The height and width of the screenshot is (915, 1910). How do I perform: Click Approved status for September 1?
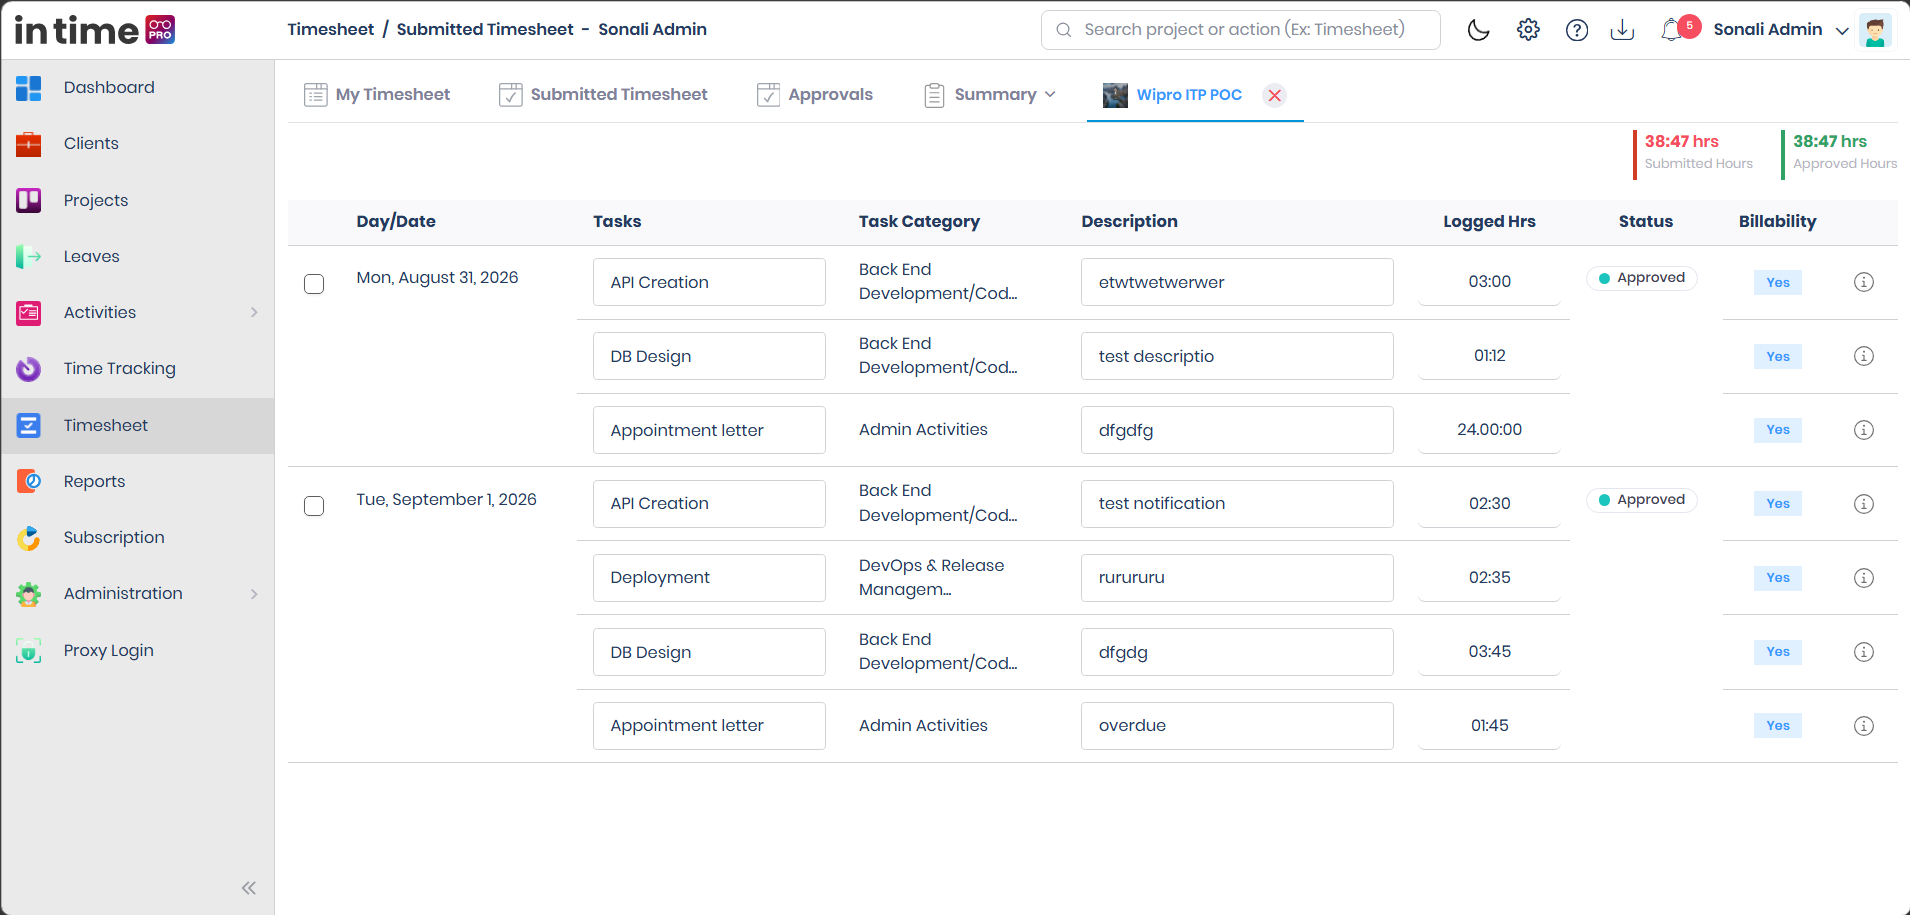point(1642,500)
